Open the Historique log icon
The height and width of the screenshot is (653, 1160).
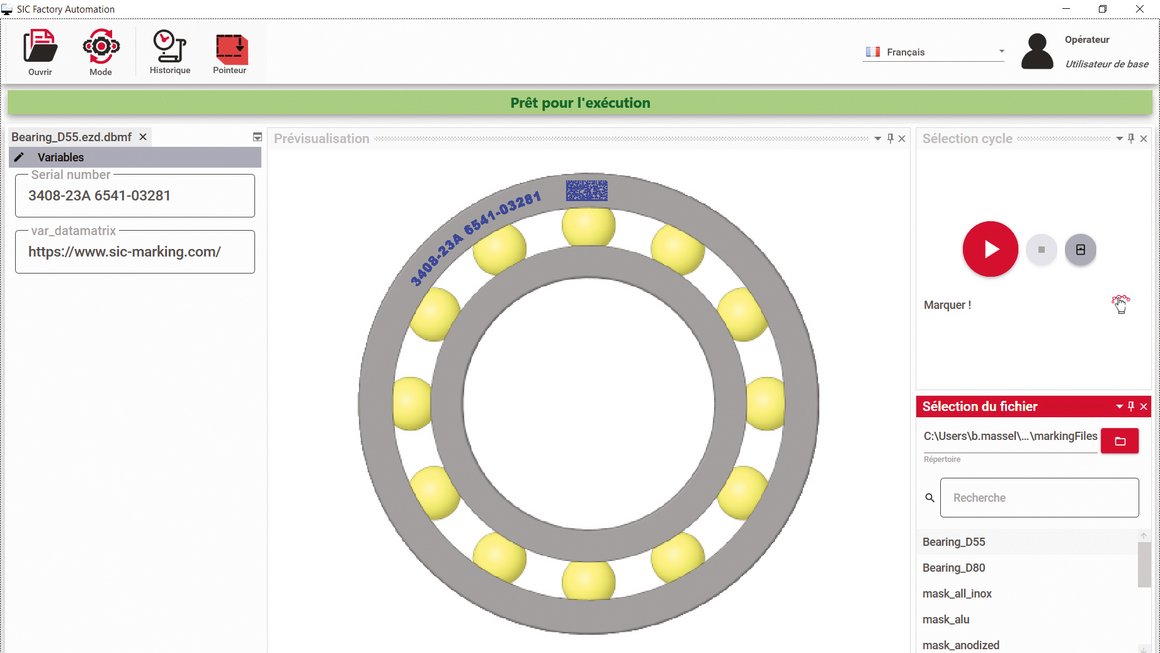pos(169,47)
